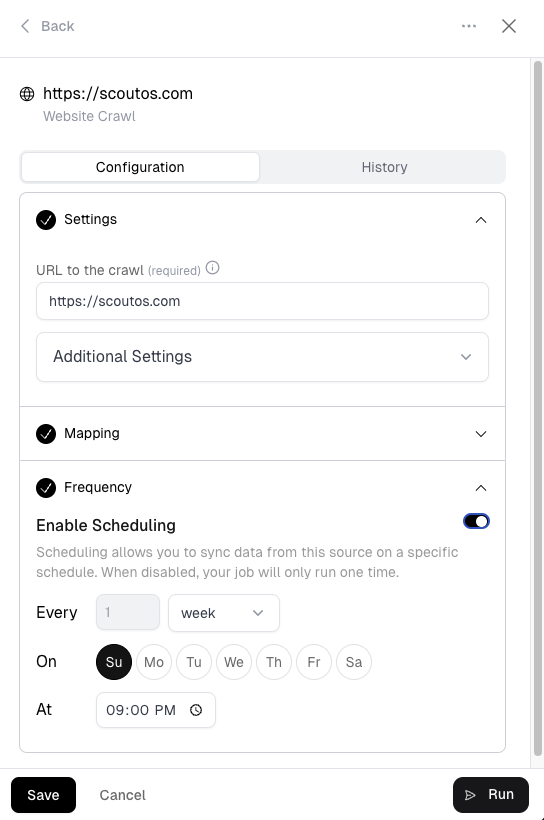Click the clock icon in time field
Image resolution: width=544 pixels, height=820 pixels.
pos(196,710)
